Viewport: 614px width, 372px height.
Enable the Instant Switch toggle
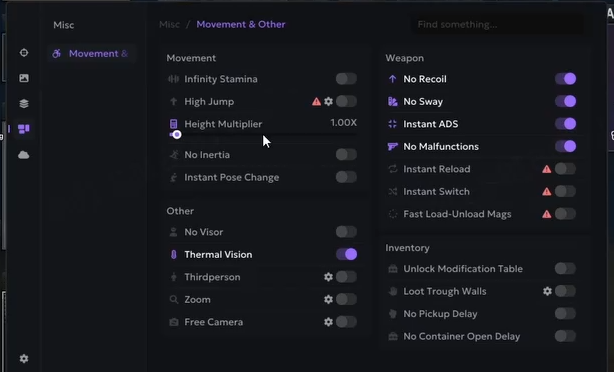[x=565, y=191]
